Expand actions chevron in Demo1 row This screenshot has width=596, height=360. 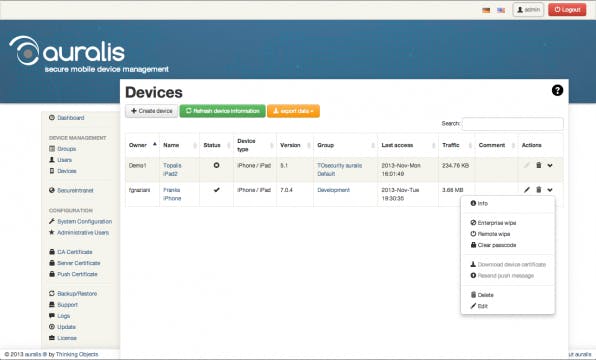(x=550, y=165)
